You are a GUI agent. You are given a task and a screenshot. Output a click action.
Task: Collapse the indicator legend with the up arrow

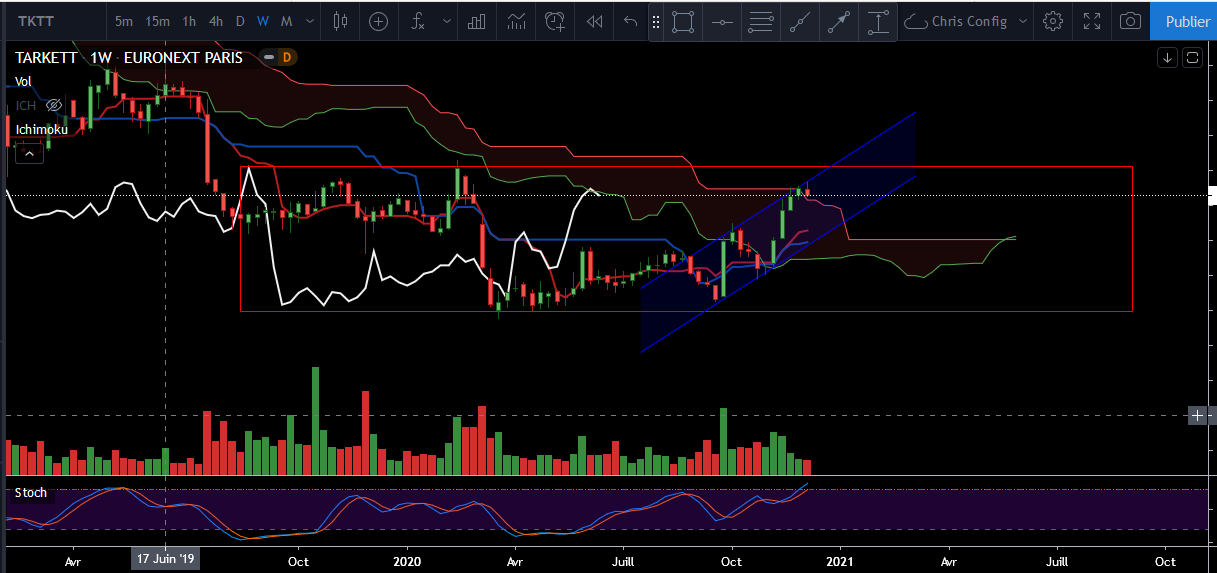[x=29, y=153]
